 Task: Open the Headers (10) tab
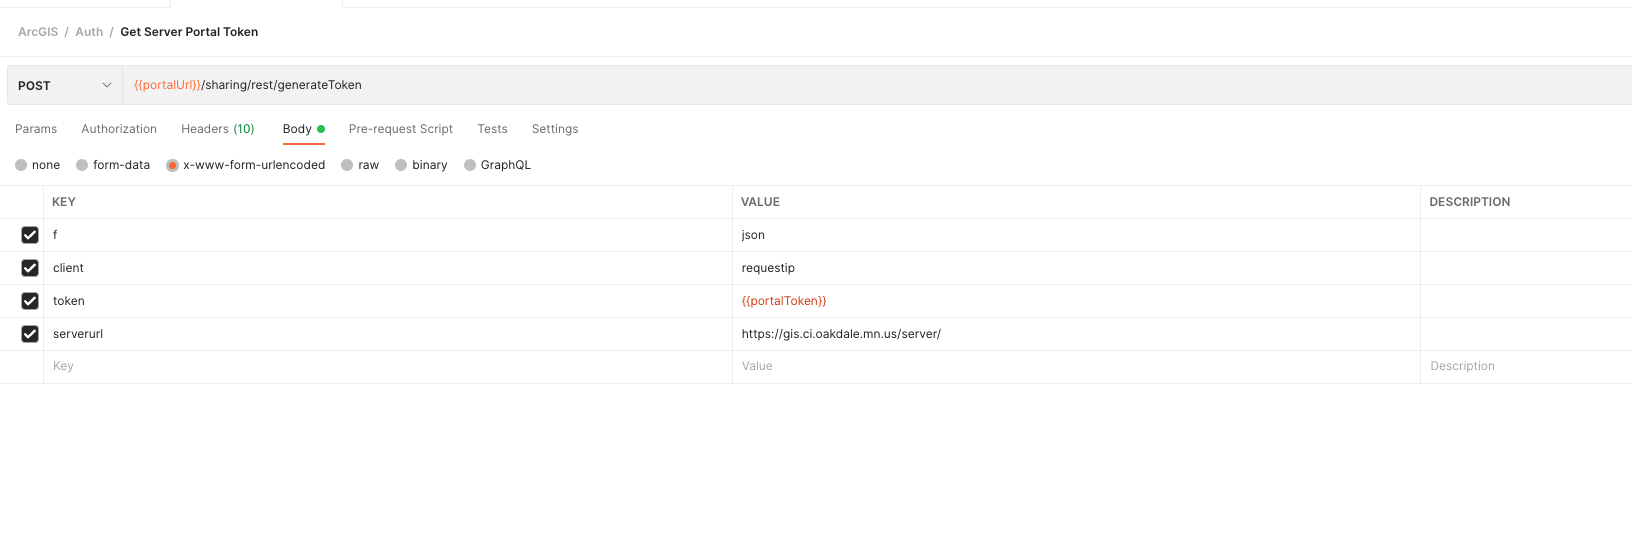pos(217,129)
